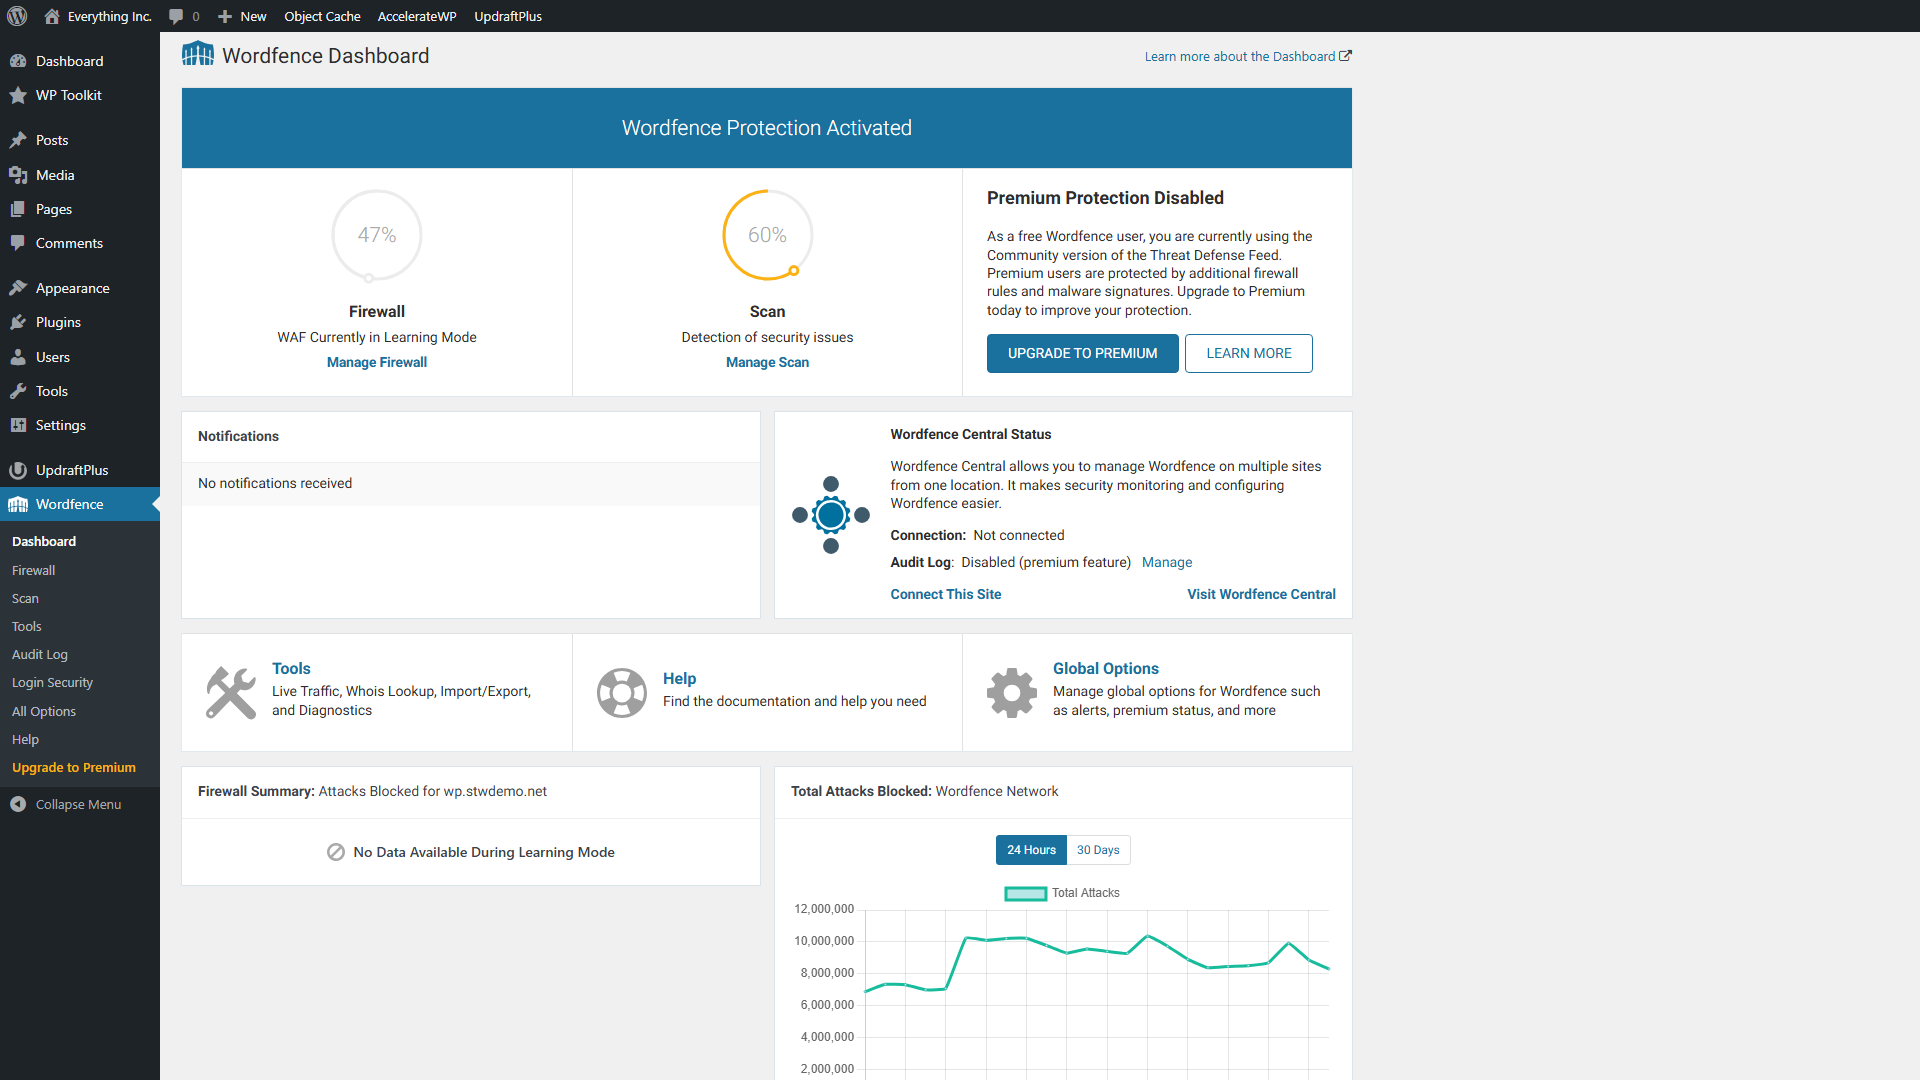Click the Settings sliders icon
The height and width of the screenshot is (1080, 1920).
tap(18, 425)
